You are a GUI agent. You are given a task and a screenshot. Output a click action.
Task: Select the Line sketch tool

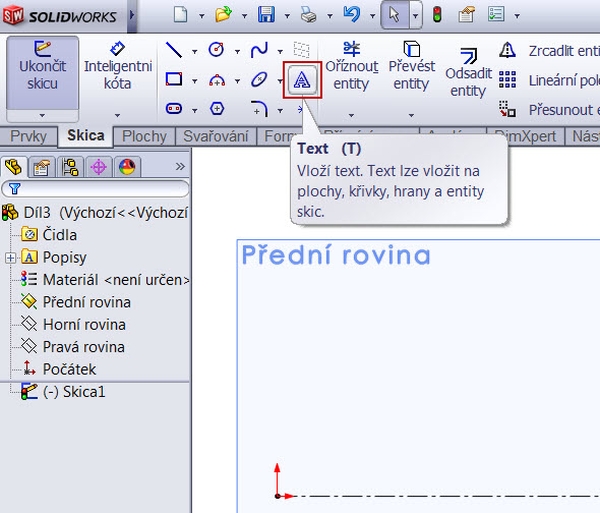click(174, 50)
